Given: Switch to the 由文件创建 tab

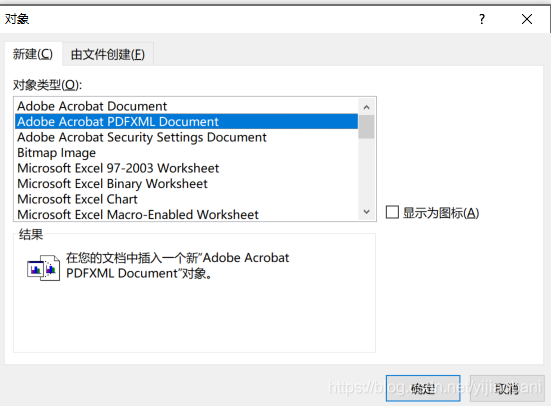Looking at the screenshot, I should (108, 54).
